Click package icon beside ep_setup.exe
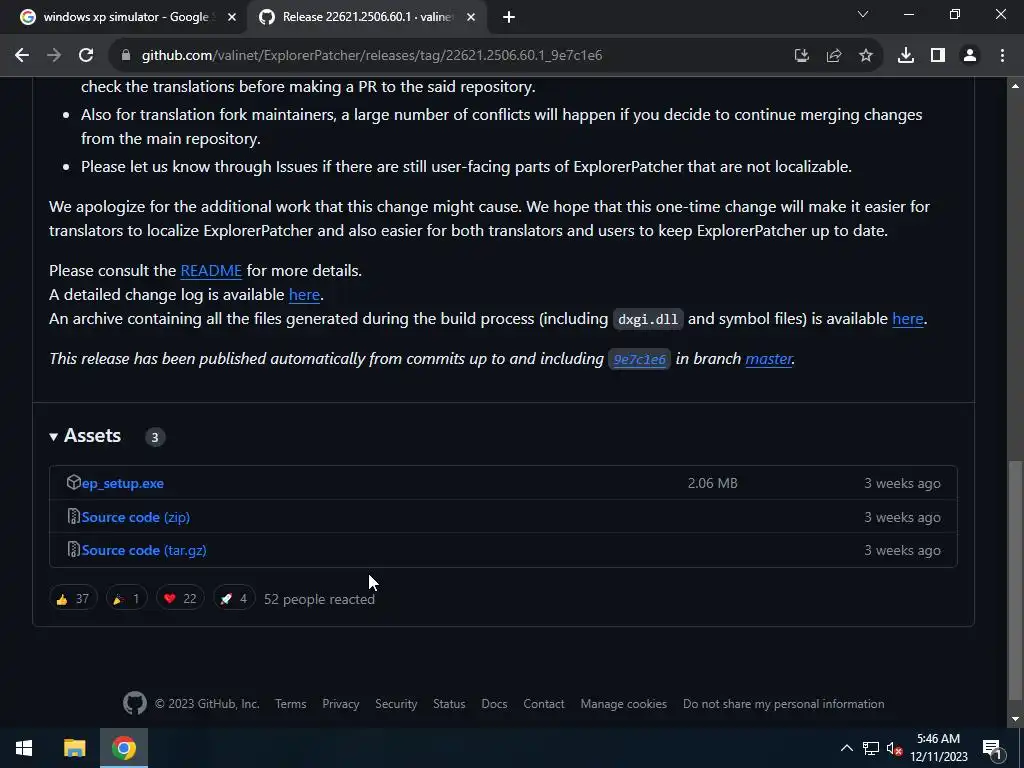1024x768 pixels. pyautogui.click(x=73, y=483)
